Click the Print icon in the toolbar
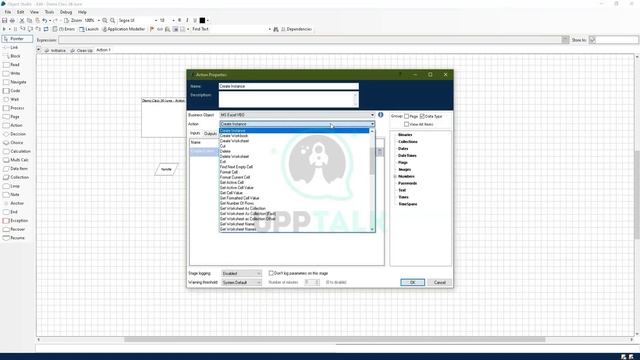Viewport: 640px width, 360px height. click(x=12, y=20)
